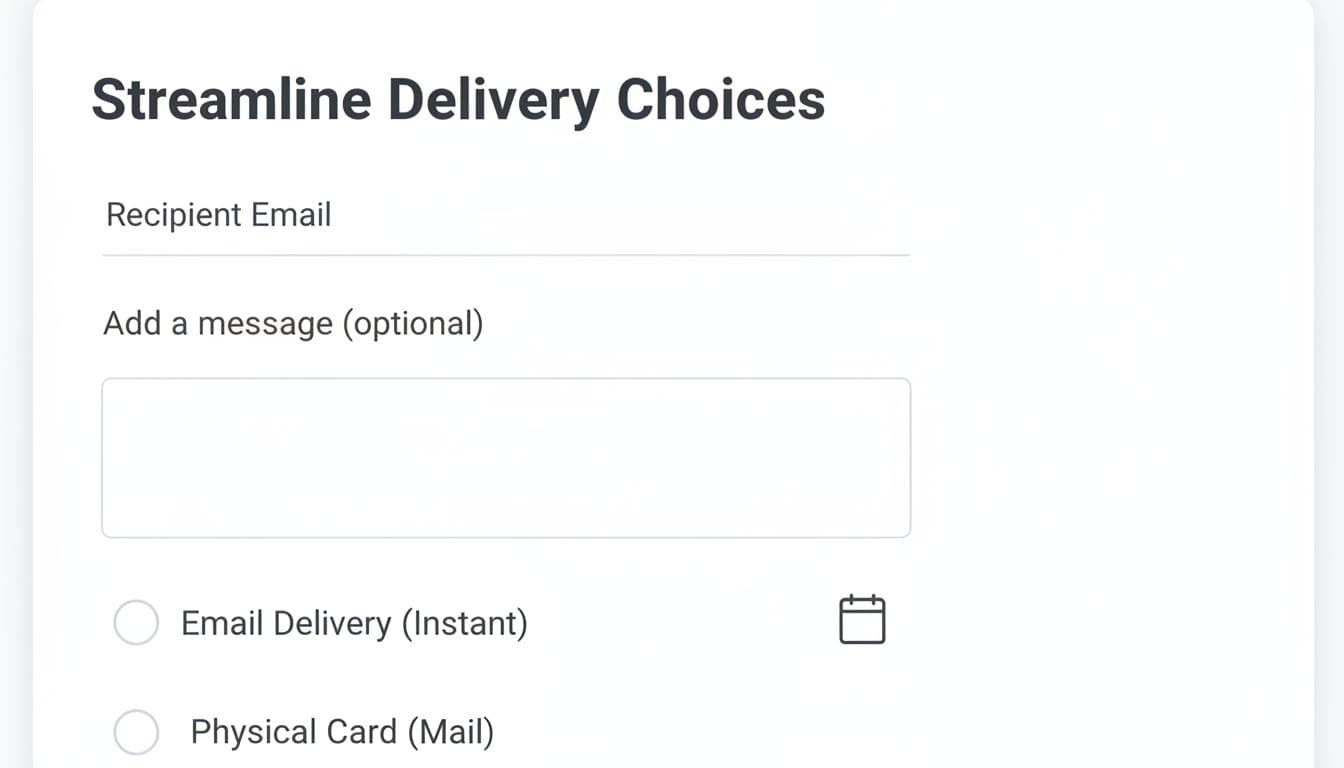Click the Recipient Email placeholder text
Image resolution: width=1344 pixels, height=768 pixels.
[218, 214]
